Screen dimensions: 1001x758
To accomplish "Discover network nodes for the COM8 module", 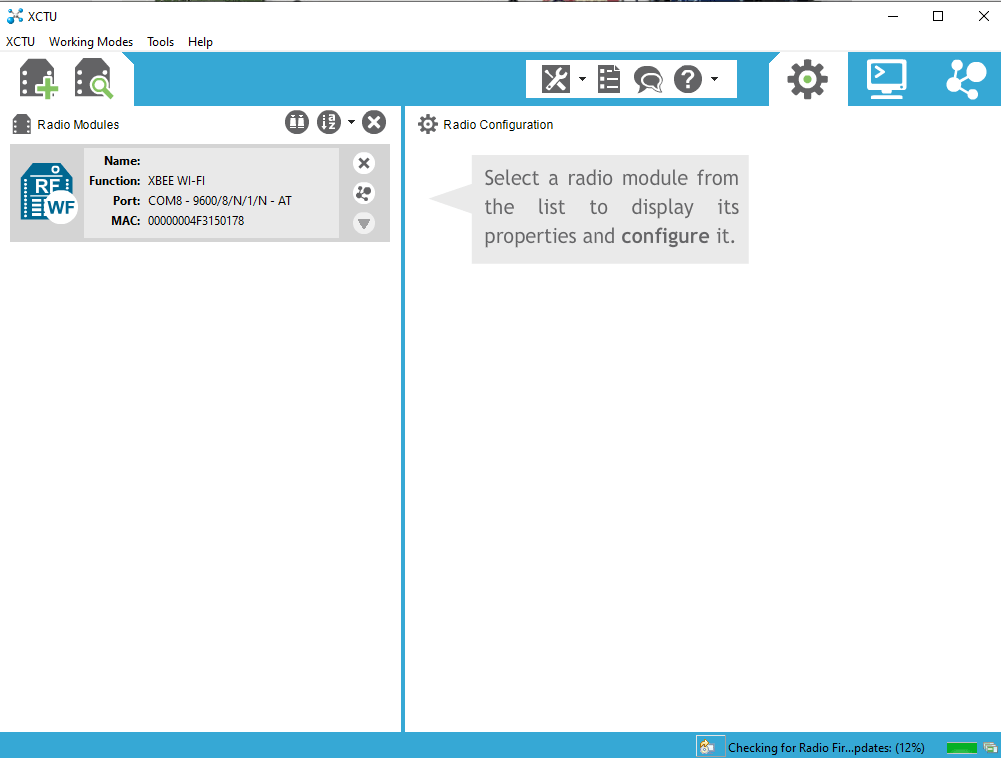I will [364, 193].
